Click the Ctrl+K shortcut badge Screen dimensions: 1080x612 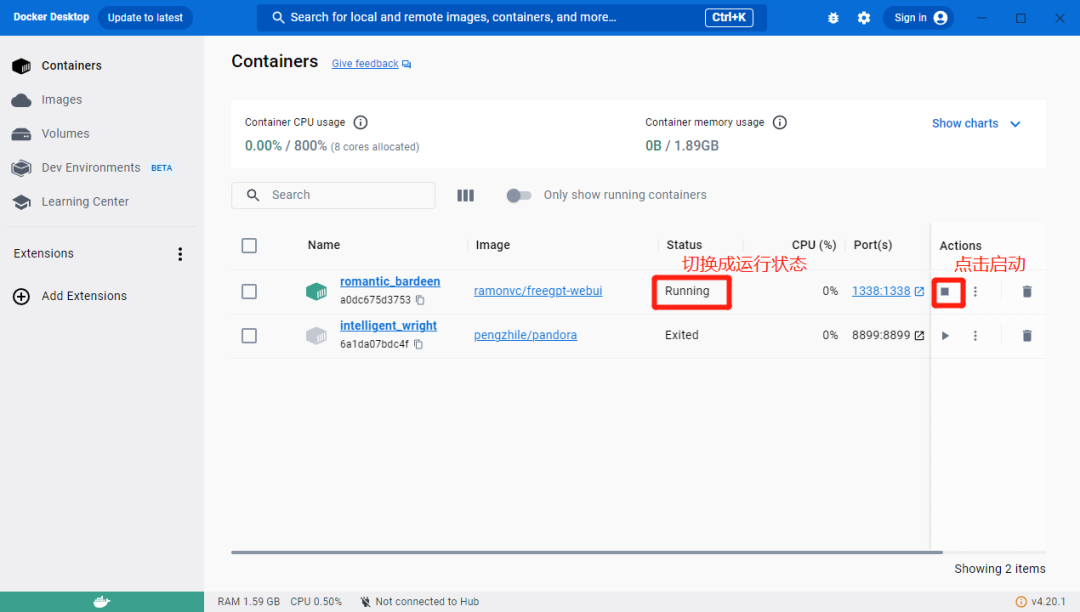point(729,18)
